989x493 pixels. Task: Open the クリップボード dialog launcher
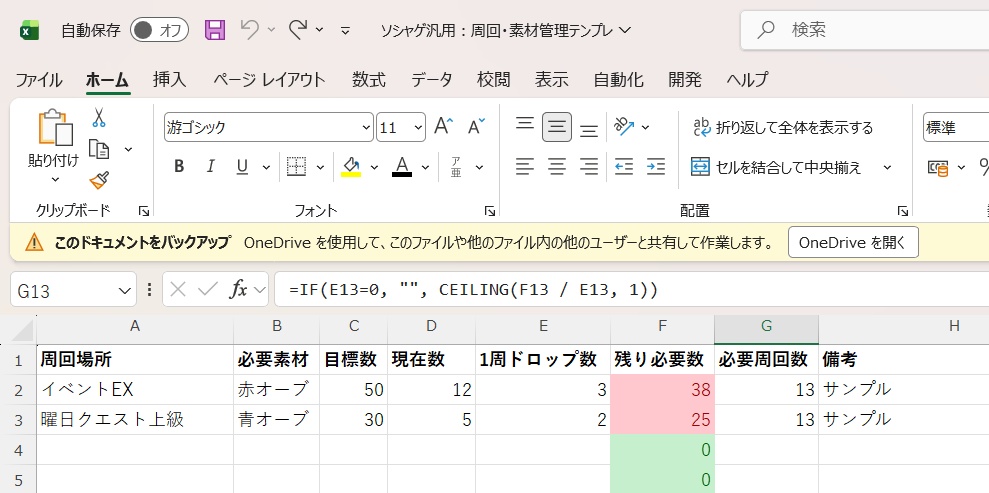point(143,211)
